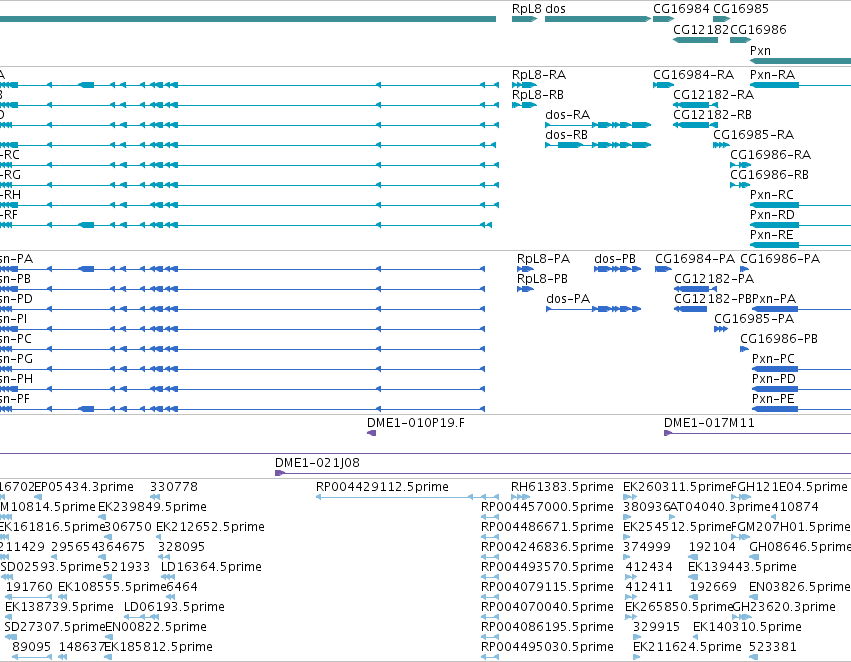Select the RP004493570.5prime EST label

pyautogui.click(x=548, y=567)
